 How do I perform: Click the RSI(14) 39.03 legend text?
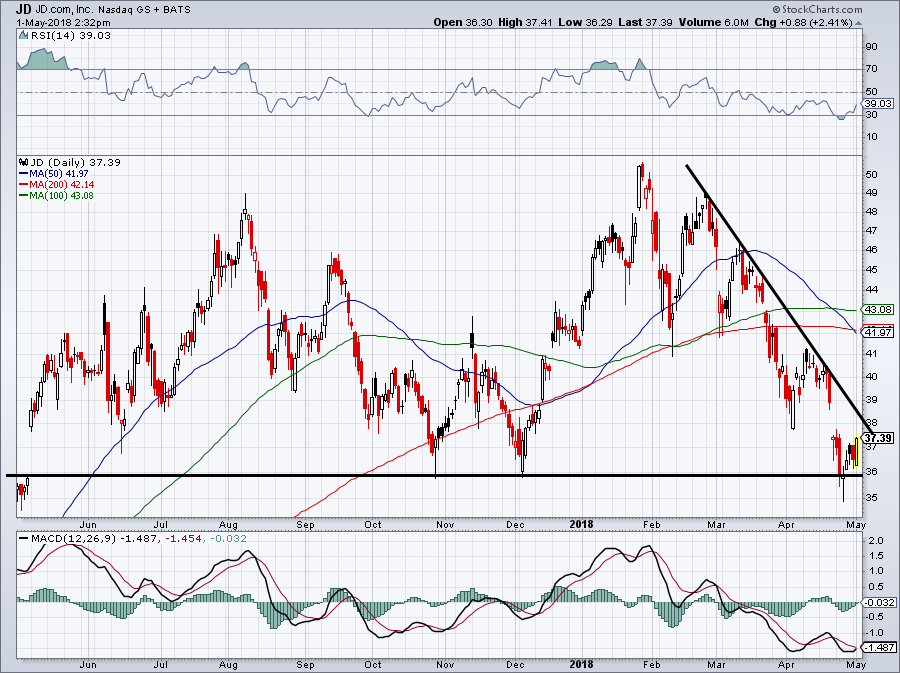pyautogui.click(x=70, y=36)
